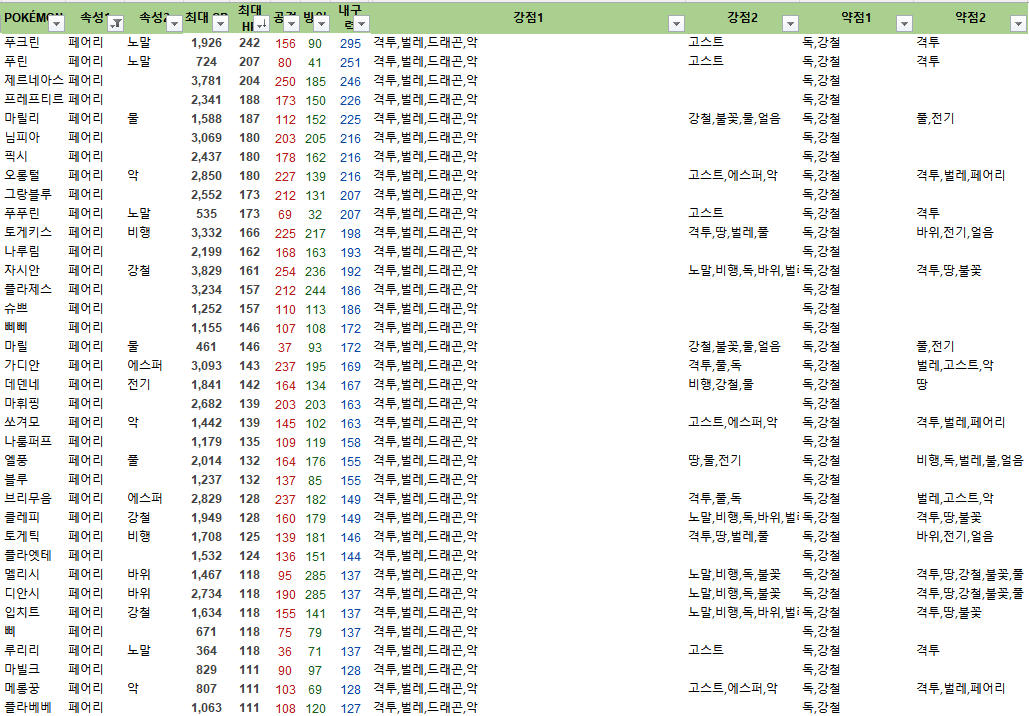Select the max CP value 1,926

click(x=206, y=43)
